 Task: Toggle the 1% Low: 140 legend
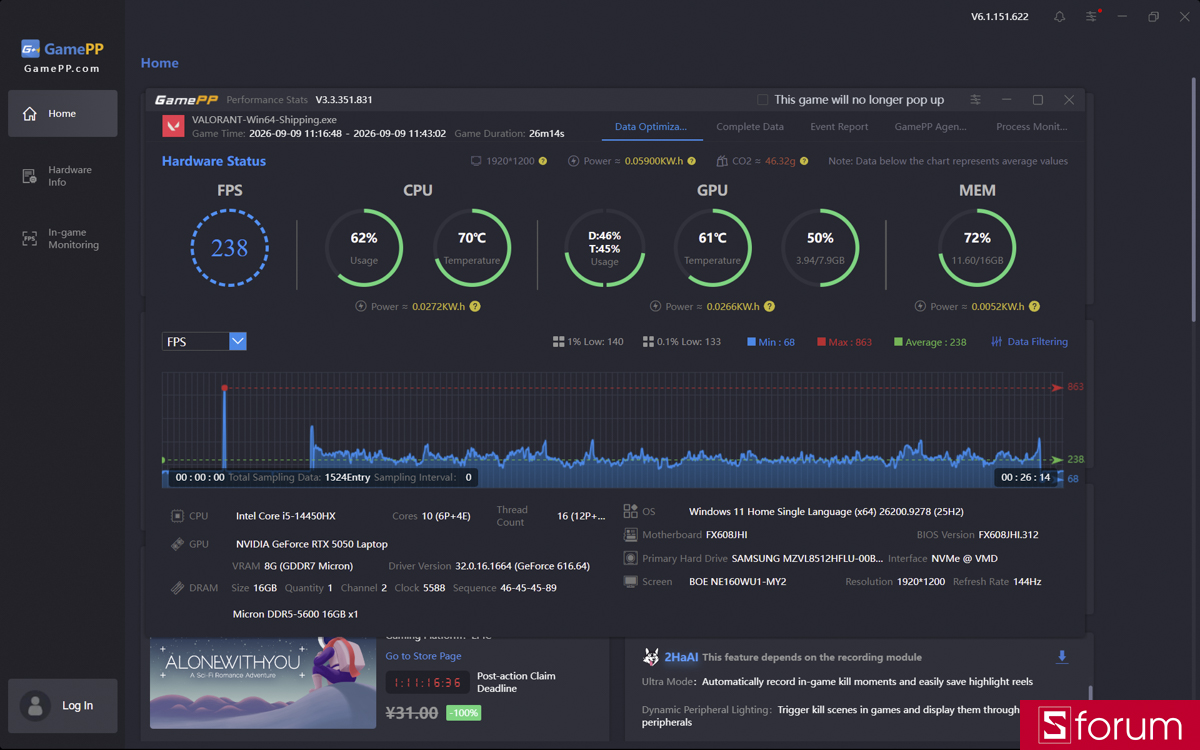588,342
